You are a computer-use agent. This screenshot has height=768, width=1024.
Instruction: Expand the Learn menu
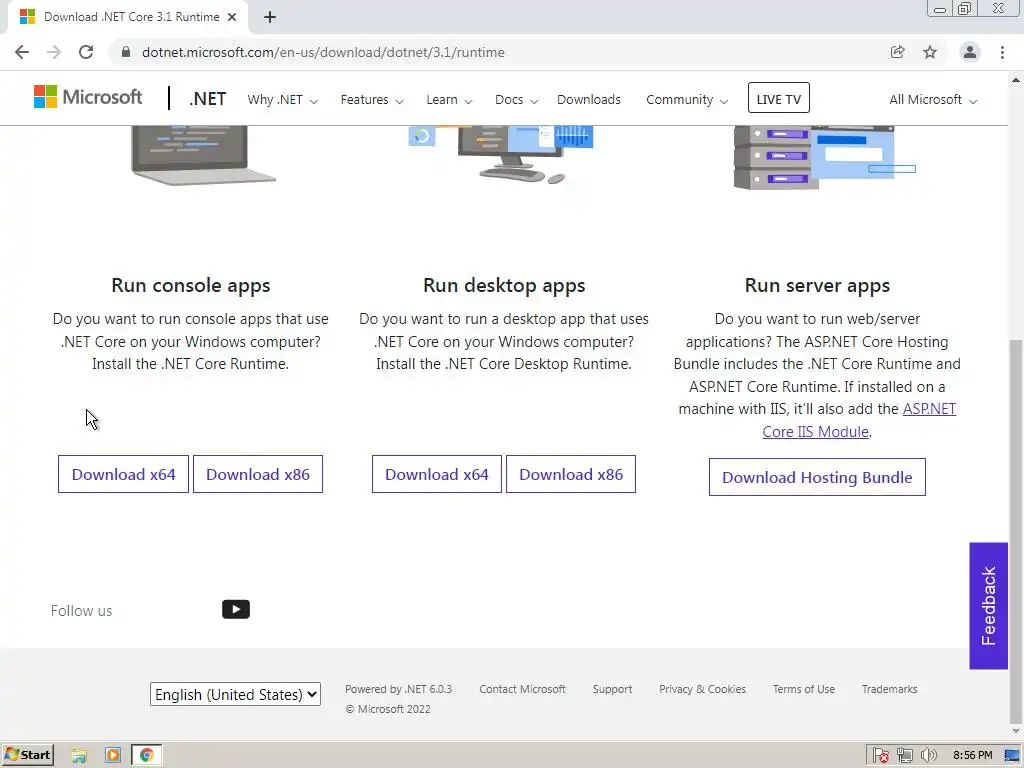(x=449, y=100)
